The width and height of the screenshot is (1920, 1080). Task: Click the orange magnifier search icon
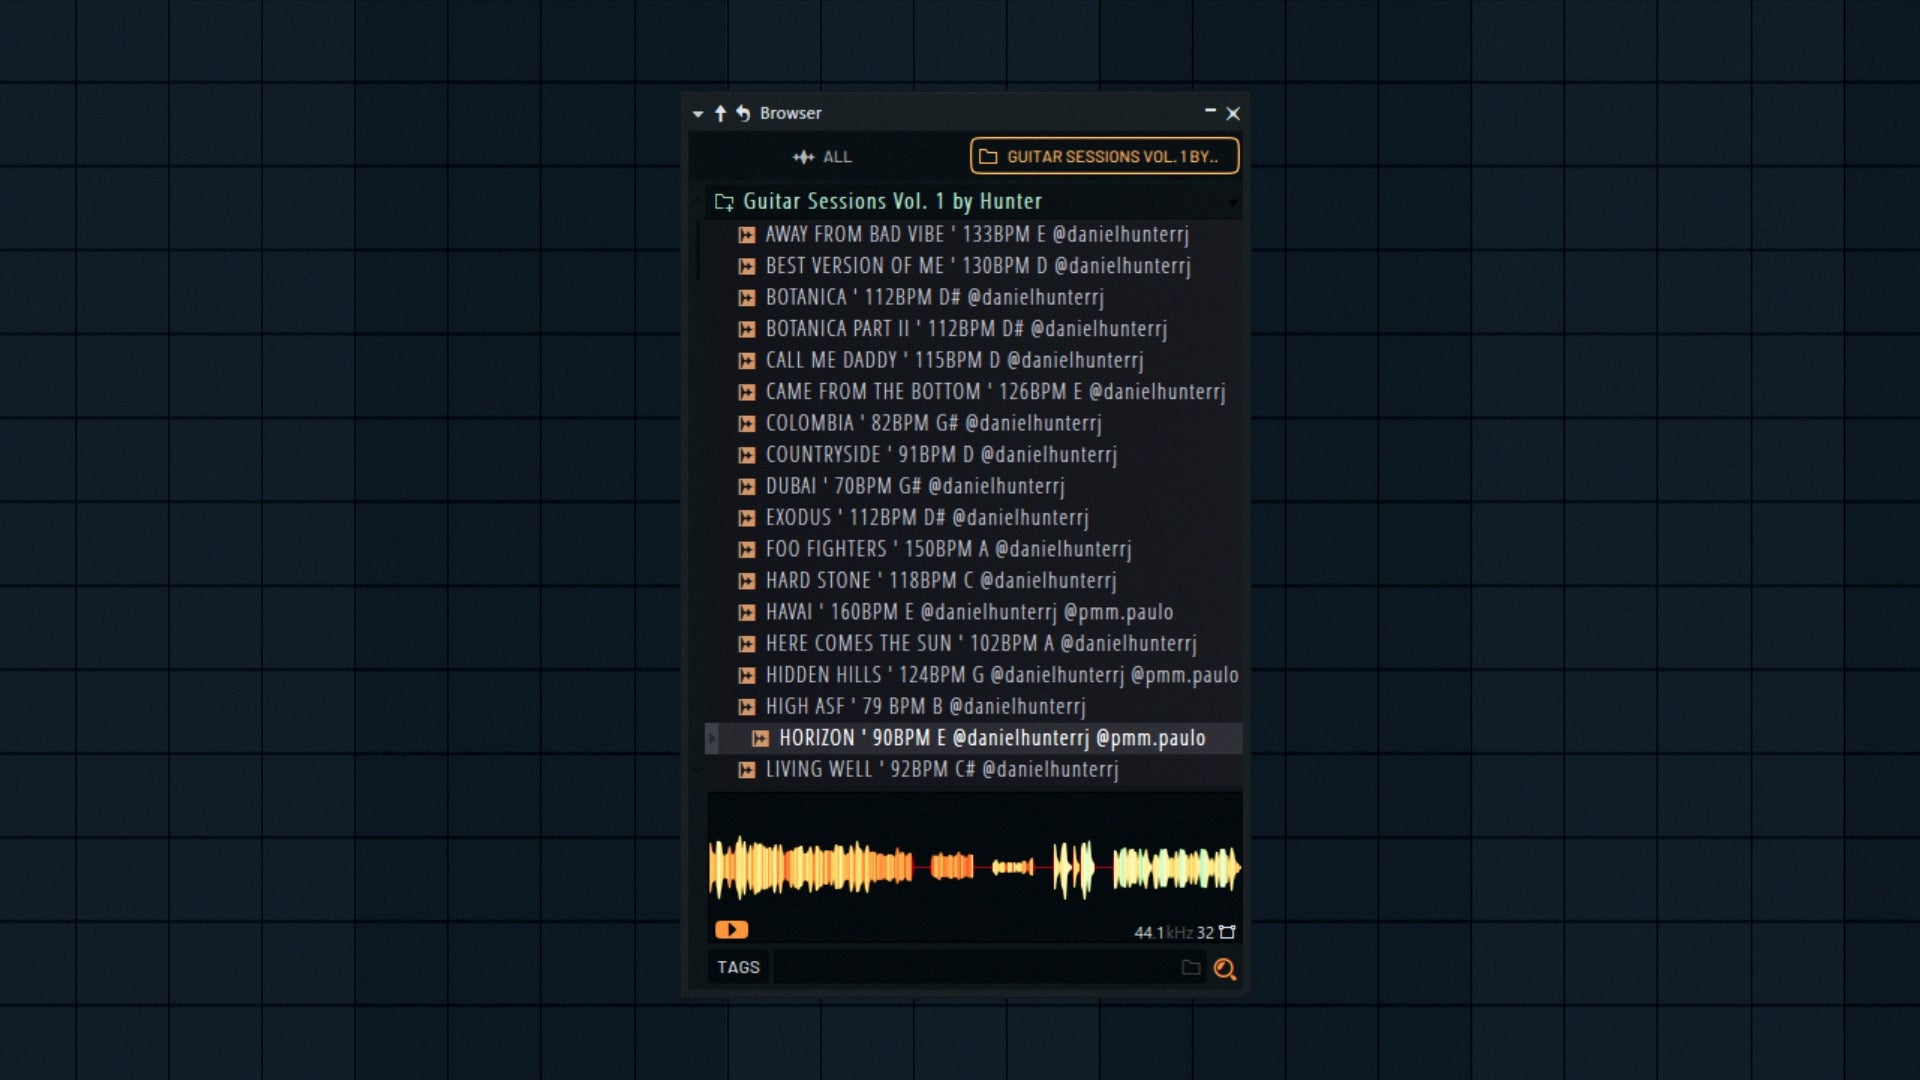point(1224,968)
